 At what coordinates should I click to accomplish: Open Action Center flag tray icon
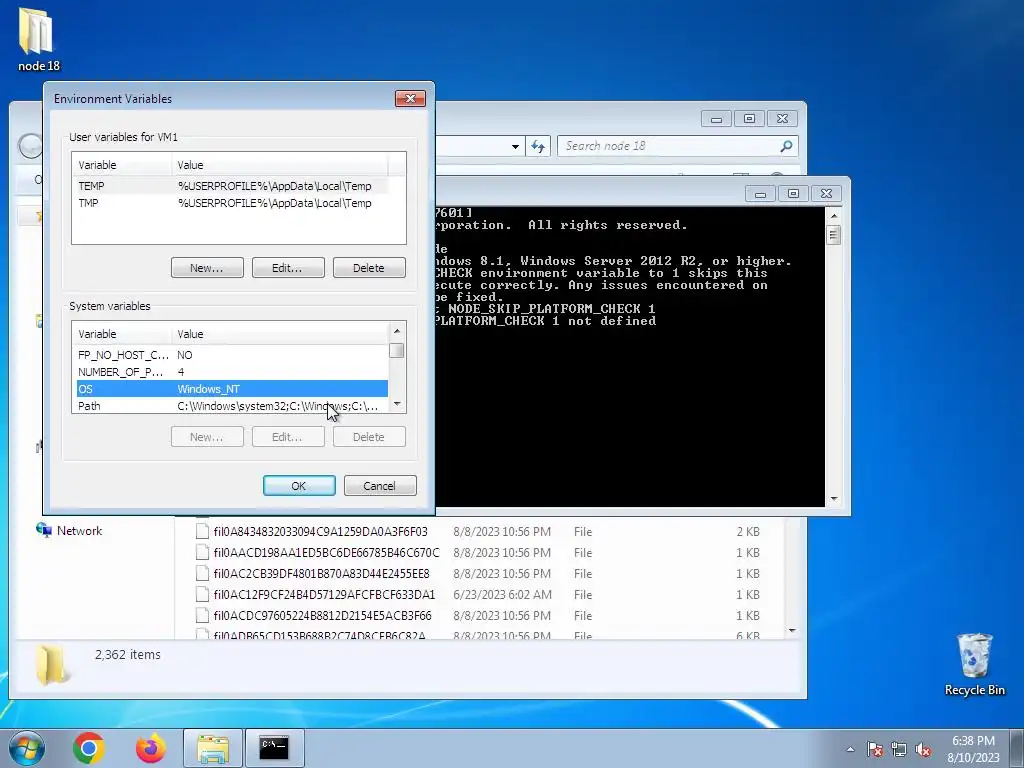point(875,749)
